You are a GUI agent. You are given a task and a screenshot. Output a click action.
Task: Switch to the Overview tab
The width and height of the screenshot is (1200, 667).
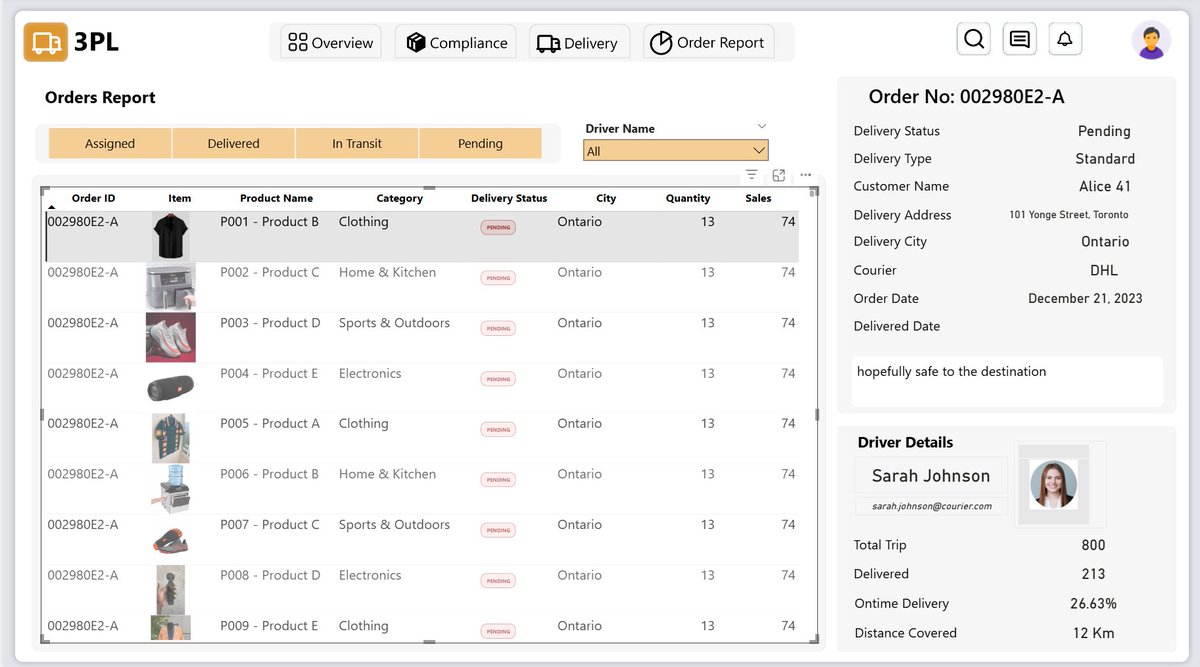pos(329,42)
